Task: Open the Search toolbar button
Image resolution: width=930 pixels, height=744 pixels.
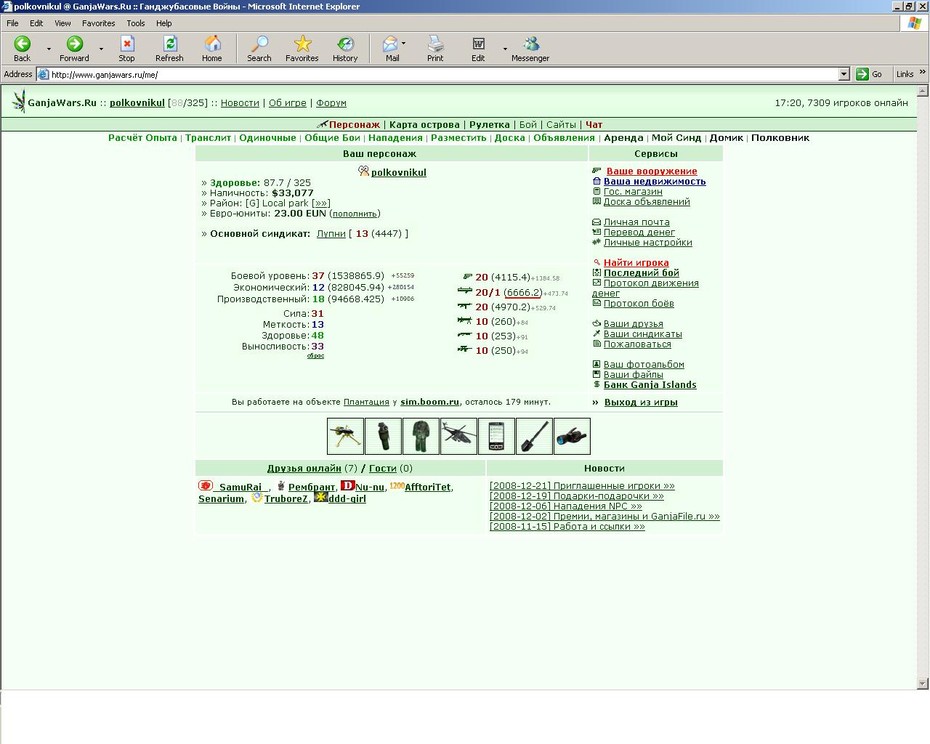Action: click(259, 49)
